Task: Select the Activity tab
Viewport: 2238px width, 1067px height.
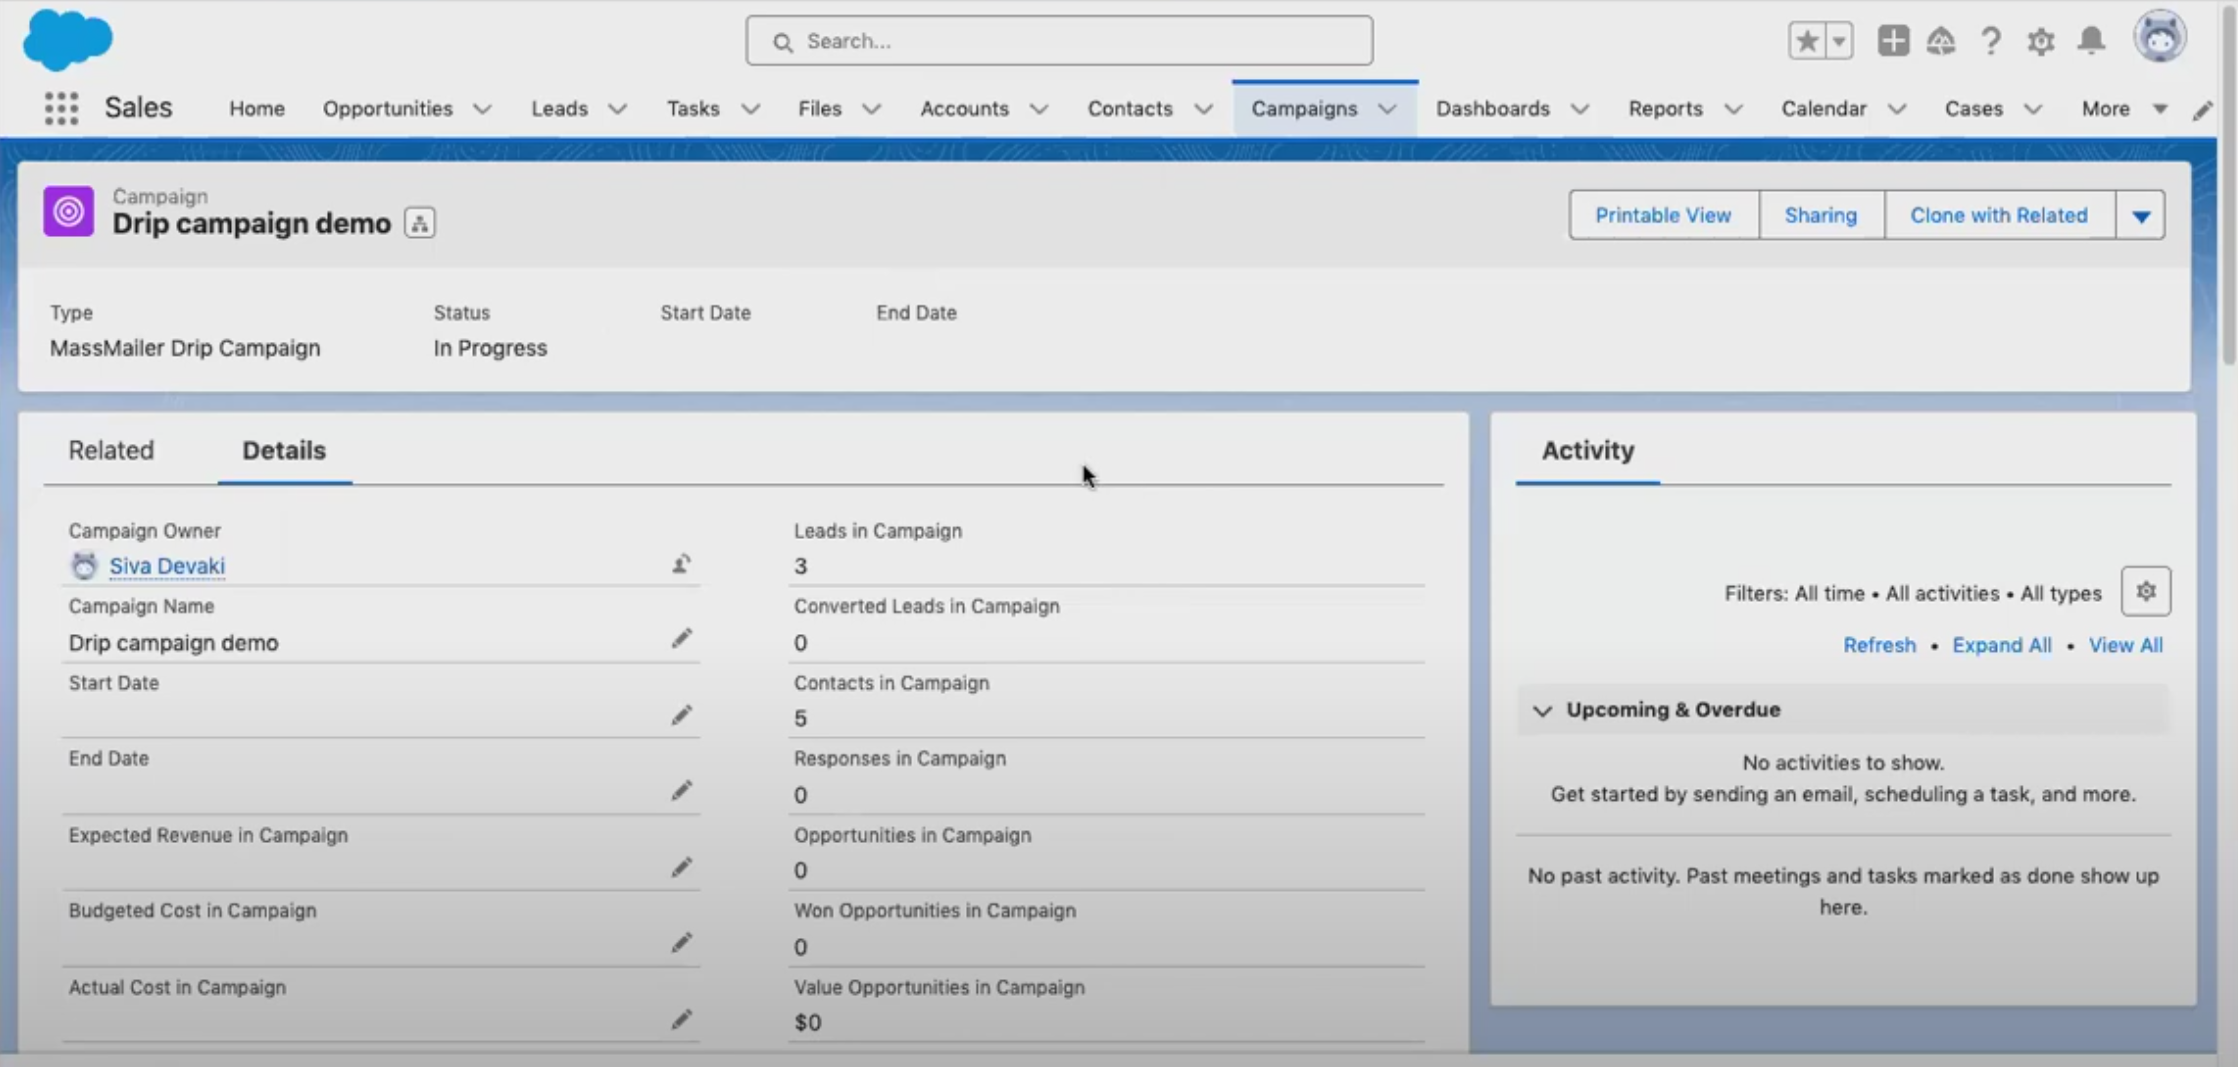Action: coord(1587,450)
